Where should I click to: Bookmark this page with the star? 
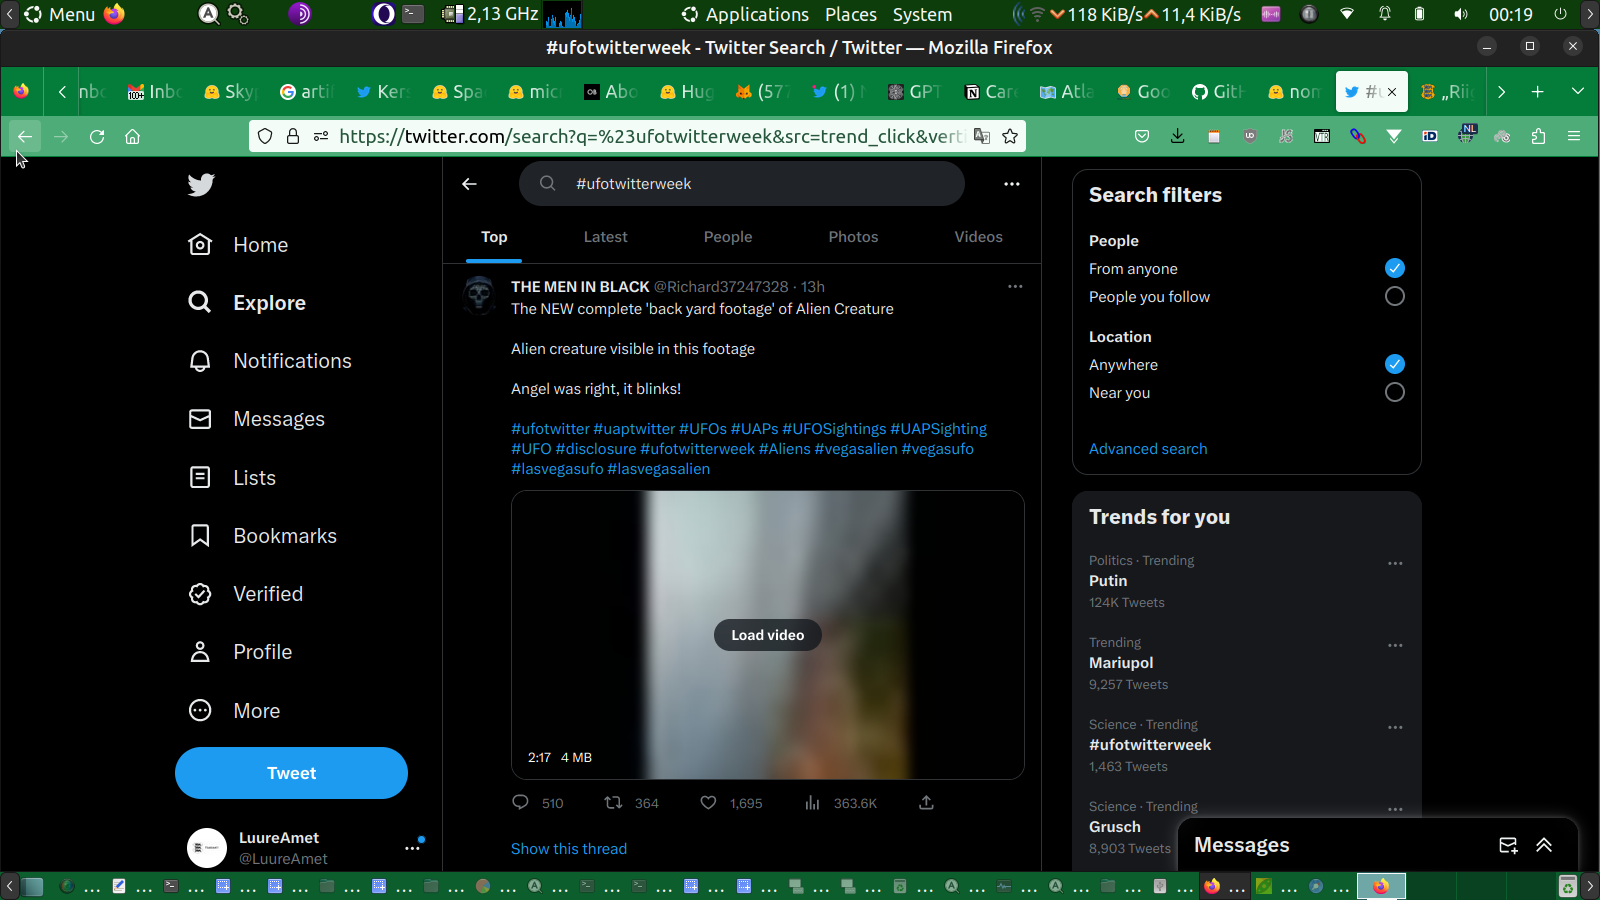(1010, 136)
